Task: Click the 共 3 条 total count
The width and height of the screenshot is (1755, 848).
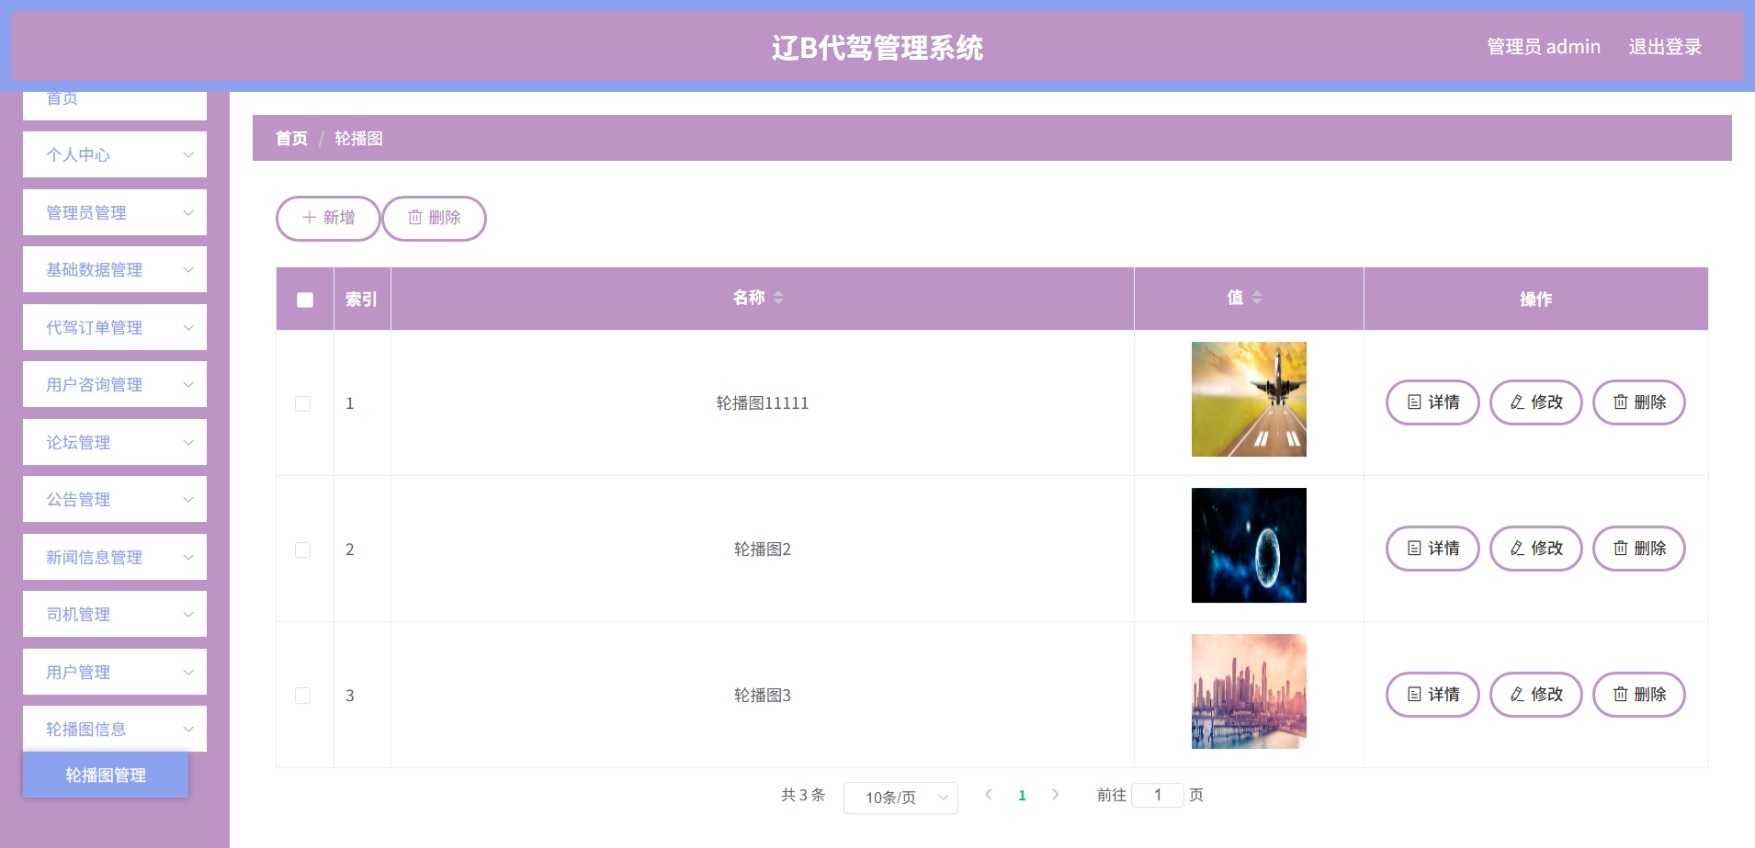Action: coord(803,795)
